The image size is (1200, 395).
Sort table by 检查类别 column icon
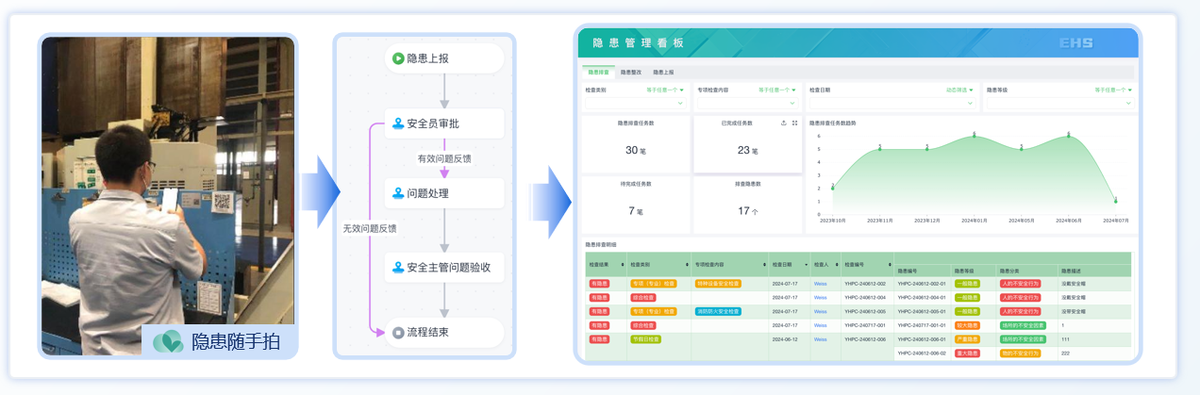pos(687,264)
